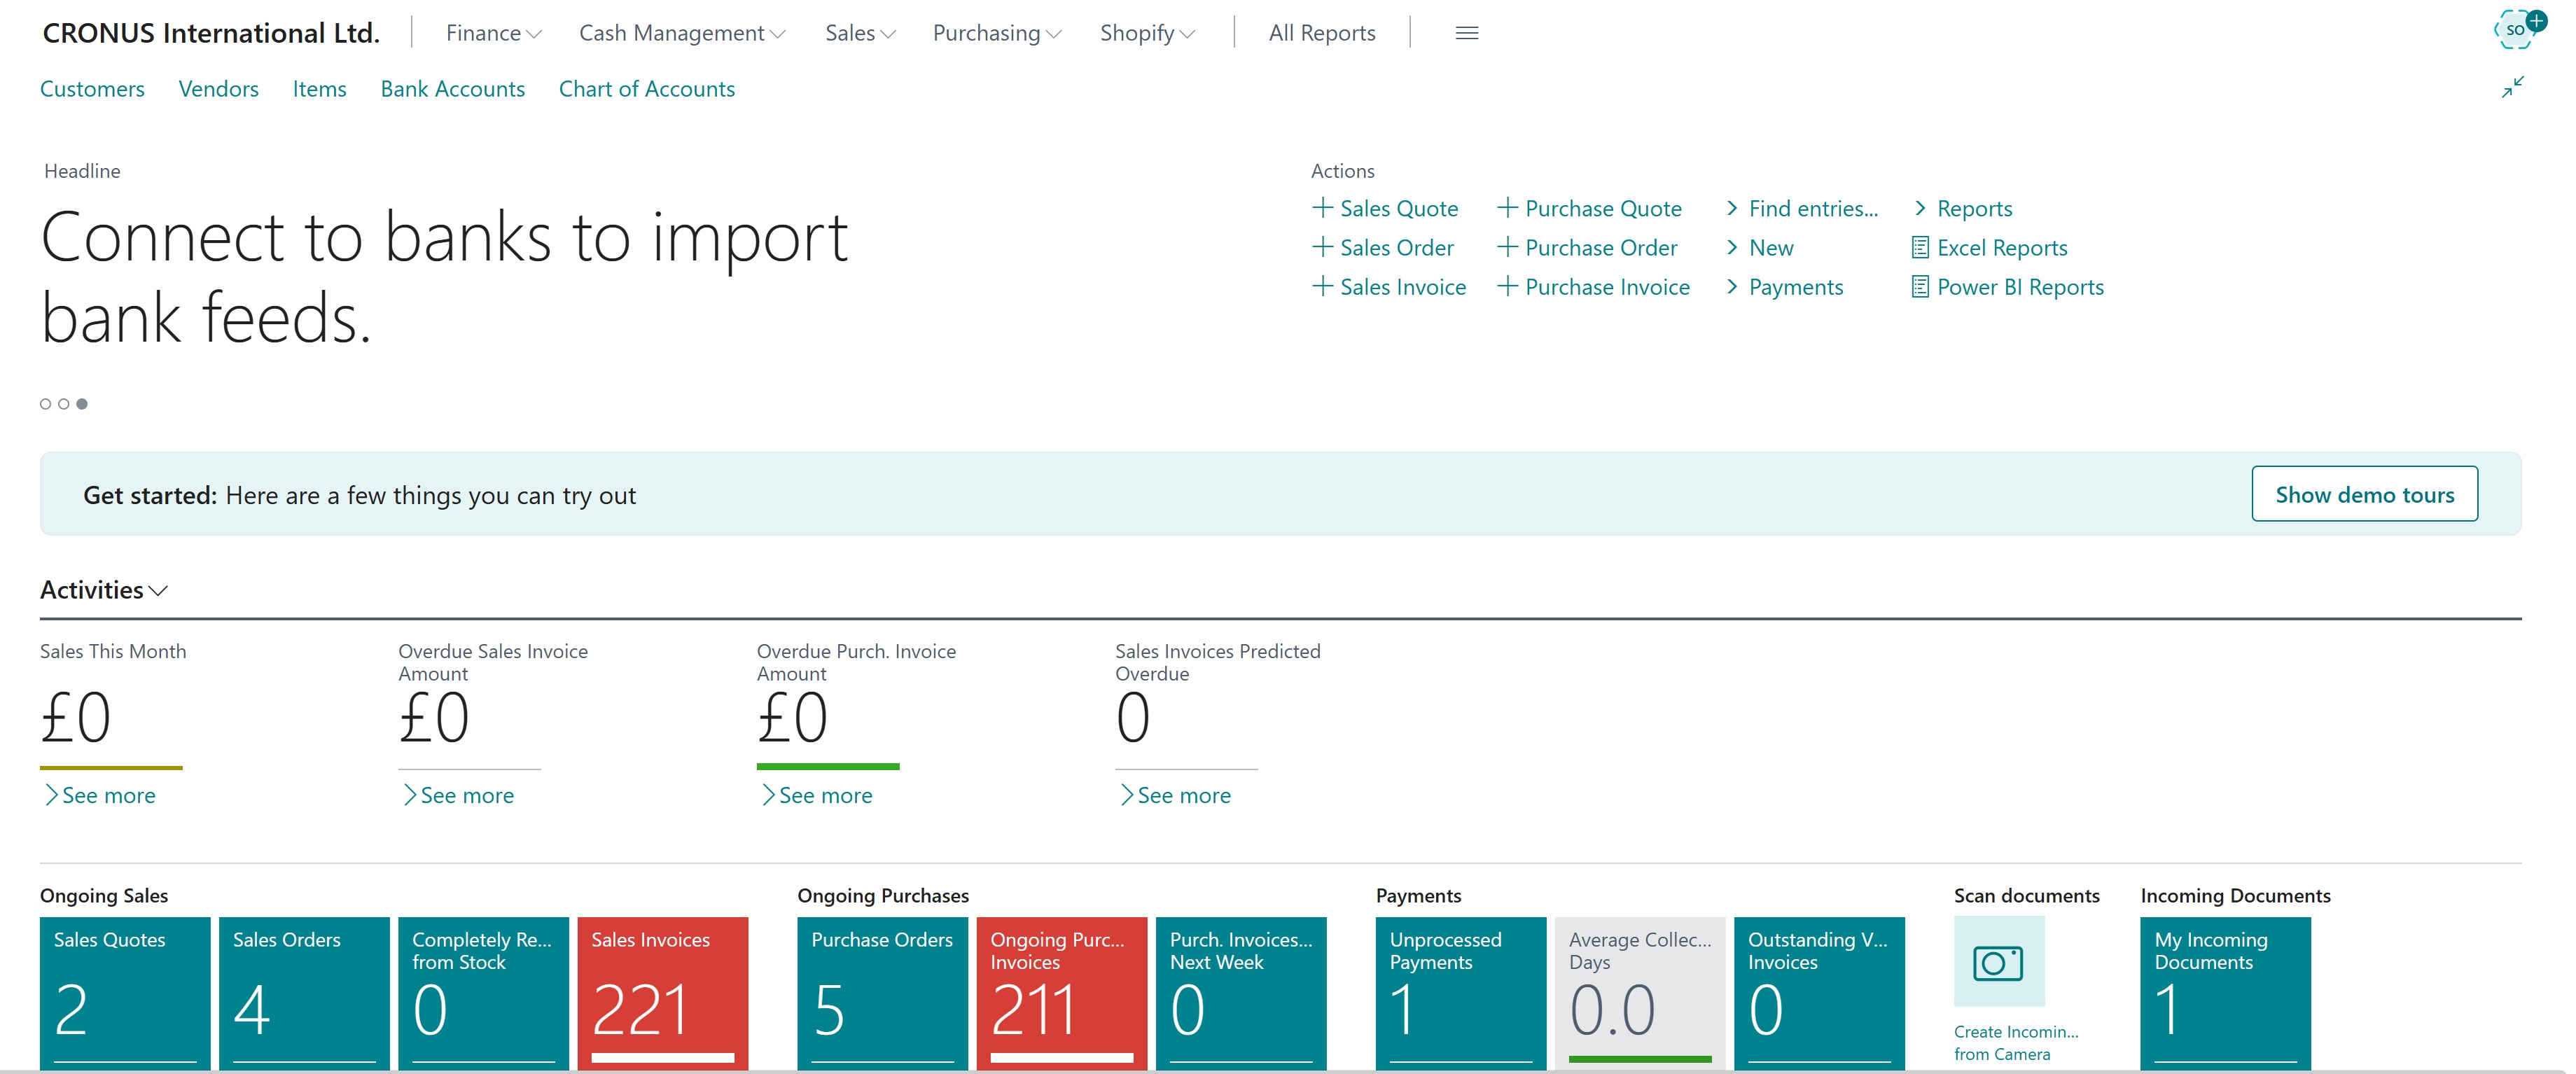Screen dimensions: 2576x1074
Task: Collapse the Activities section chevron
Action: pos(158,591)
